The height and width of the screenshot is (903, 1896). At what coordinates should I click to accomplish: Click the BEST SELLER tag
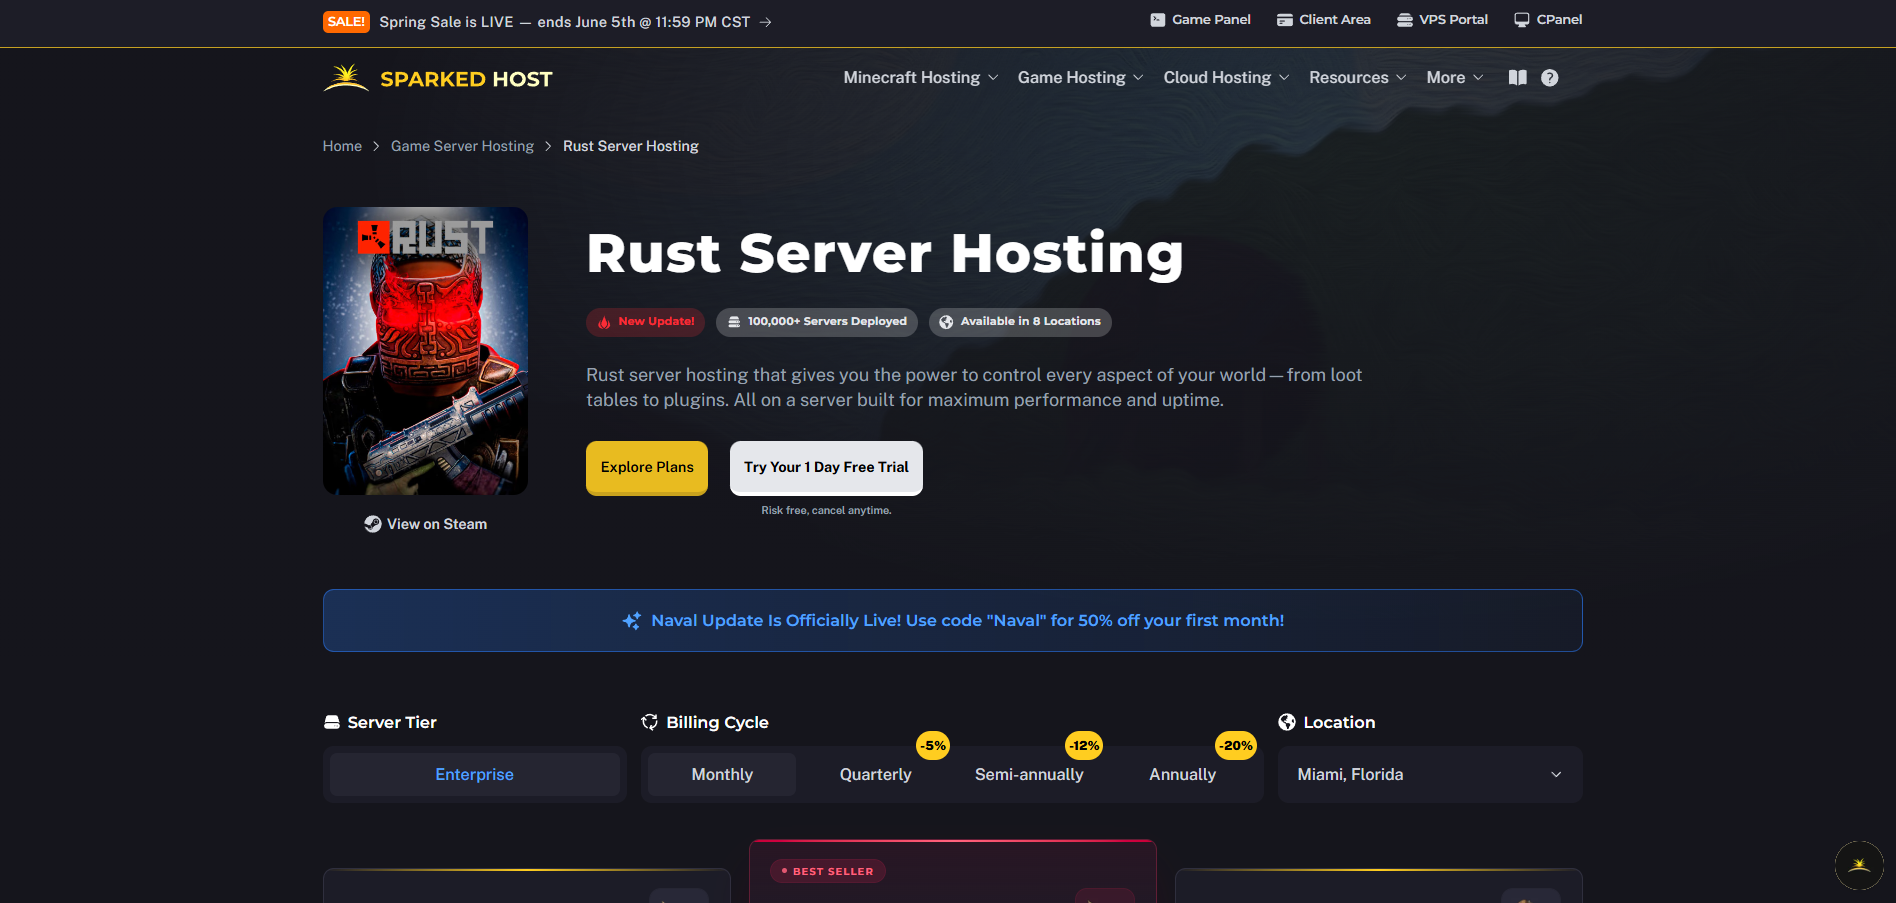[x=828, y=872]
